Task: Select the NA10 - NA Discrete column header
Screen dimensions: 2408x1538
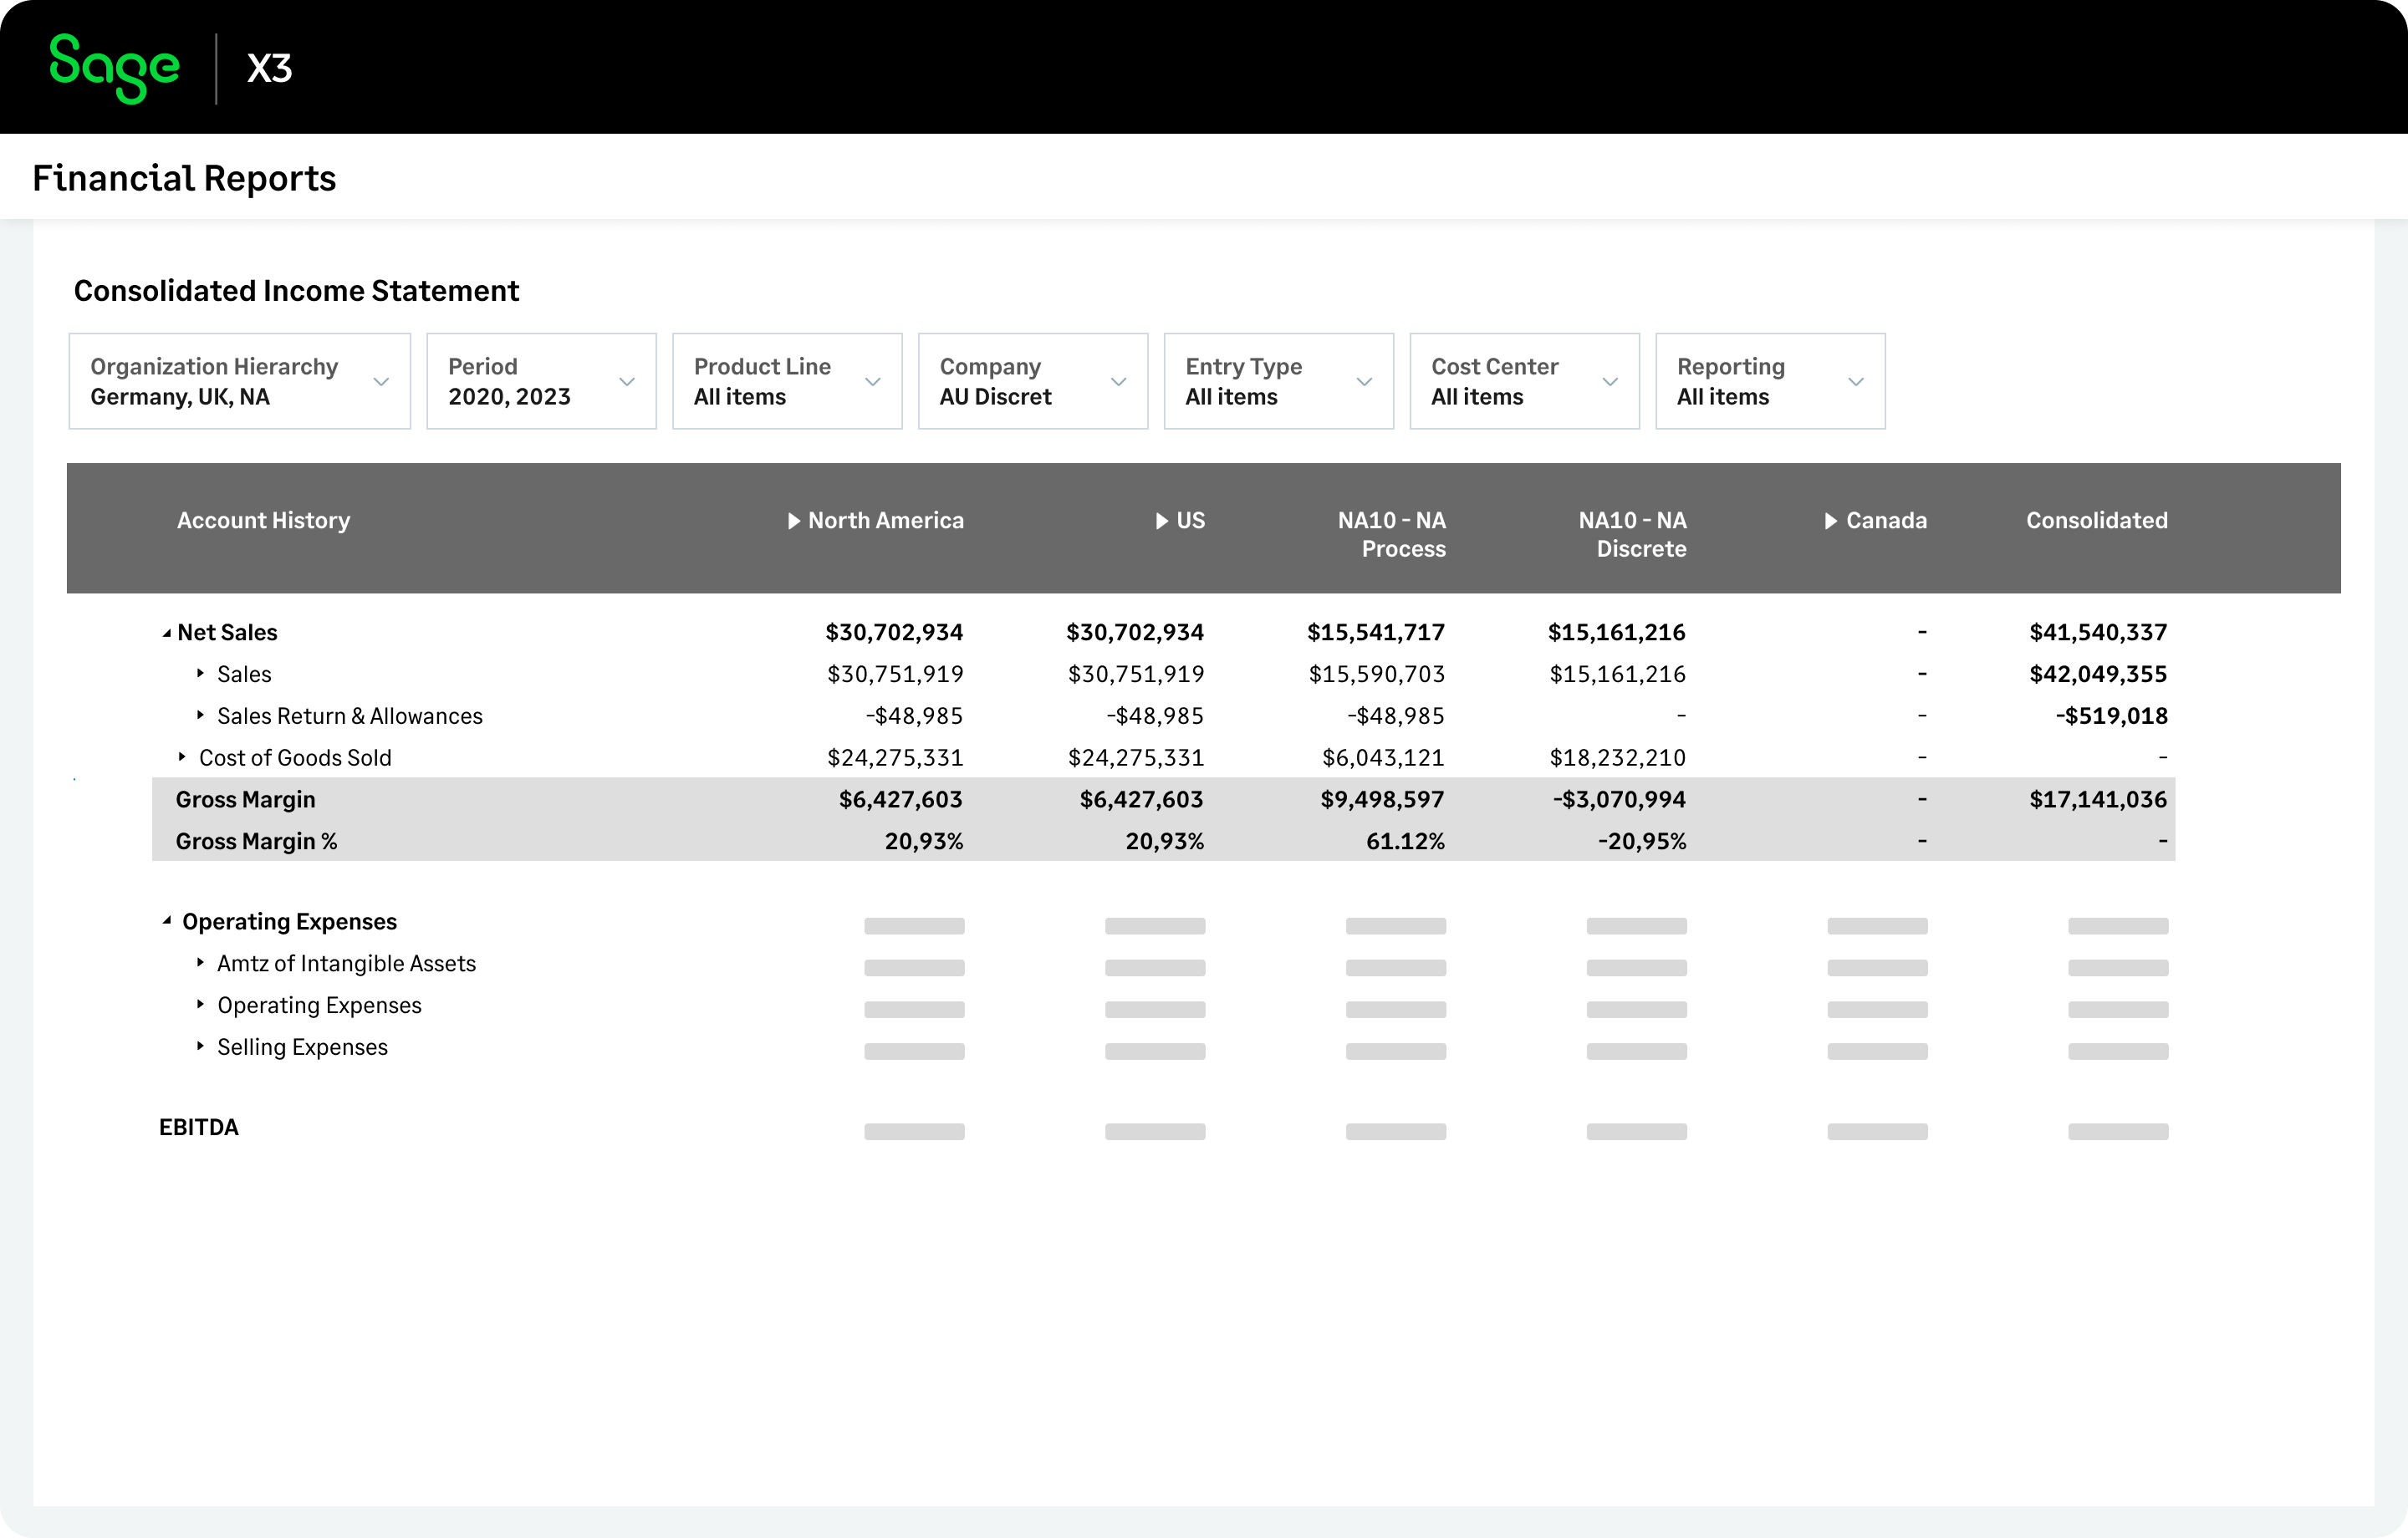Action: coord(1632,535)
